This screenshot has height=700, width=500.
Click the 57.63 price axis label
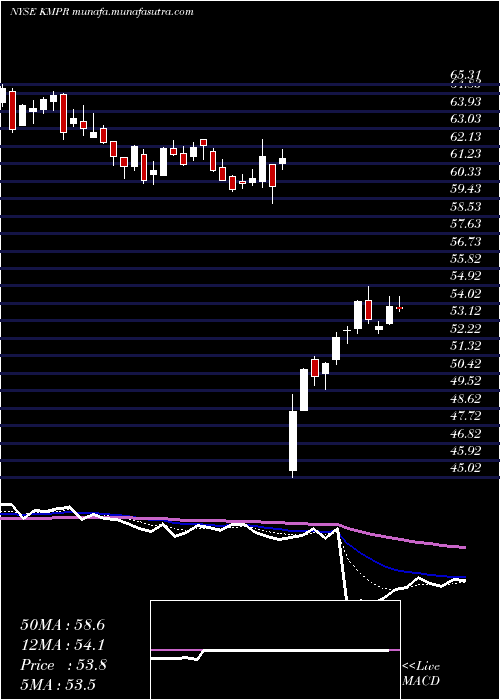coord(465,224)
